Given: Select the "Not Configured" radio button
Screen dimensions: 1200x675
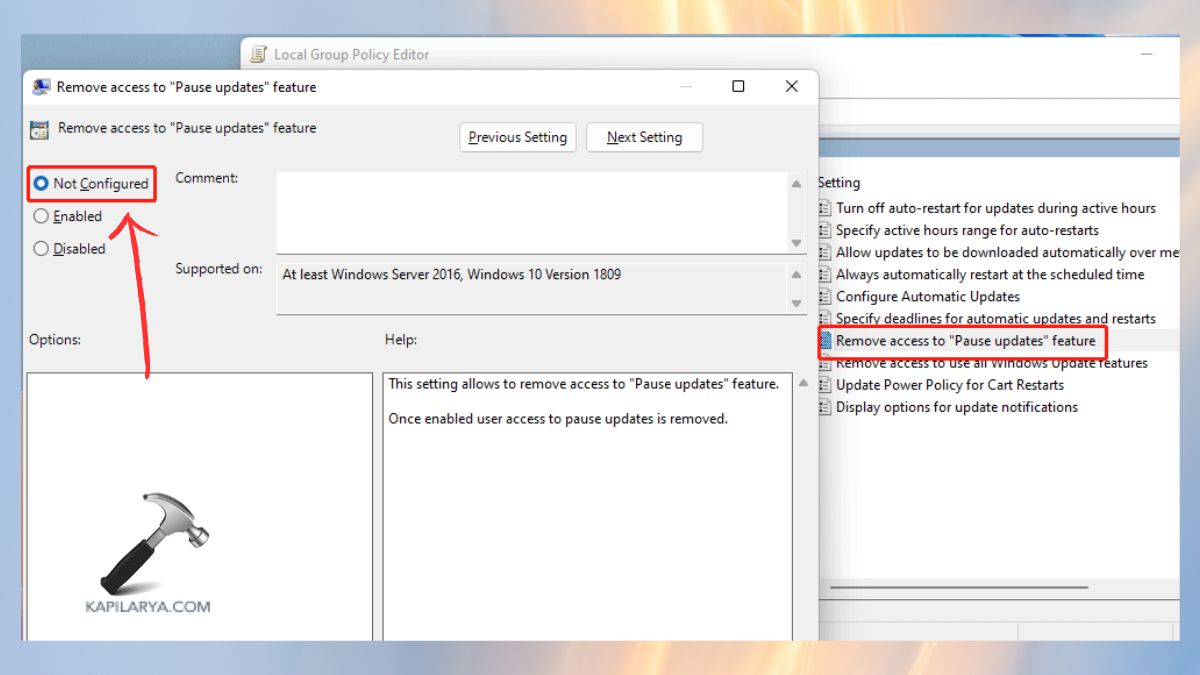Looking at the screenshot, I should pos(41,183).
